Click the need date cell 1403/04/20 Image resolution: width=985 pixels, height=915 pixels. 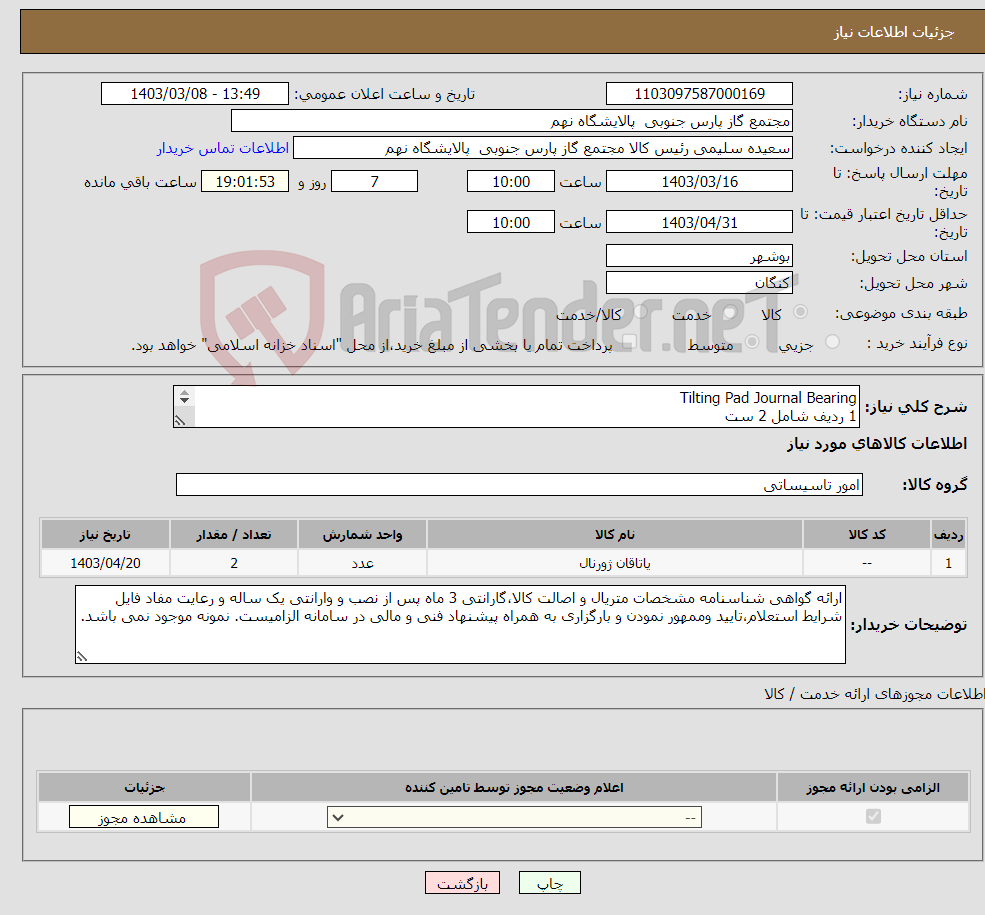(x=105, y=563)
